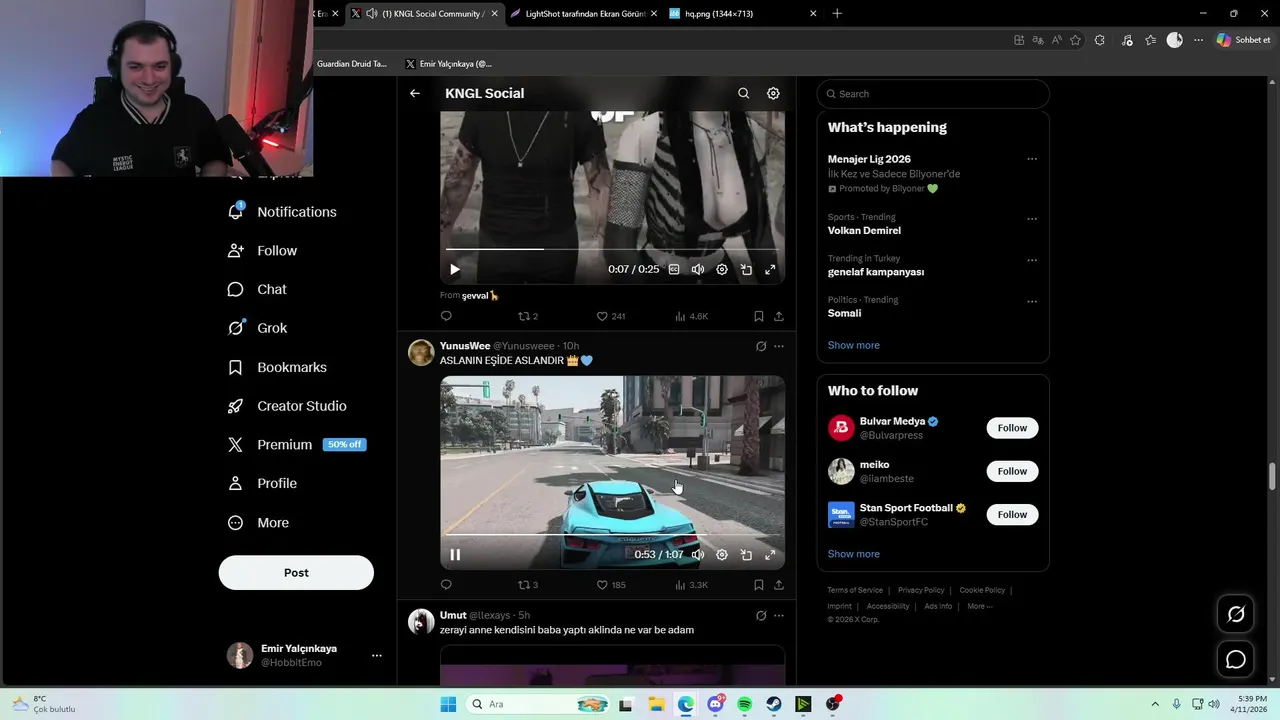The width and height of the screenshot is (1280, 720).
Task: Open Notifications in the sidebar
Action: click(x=283, y=212)
